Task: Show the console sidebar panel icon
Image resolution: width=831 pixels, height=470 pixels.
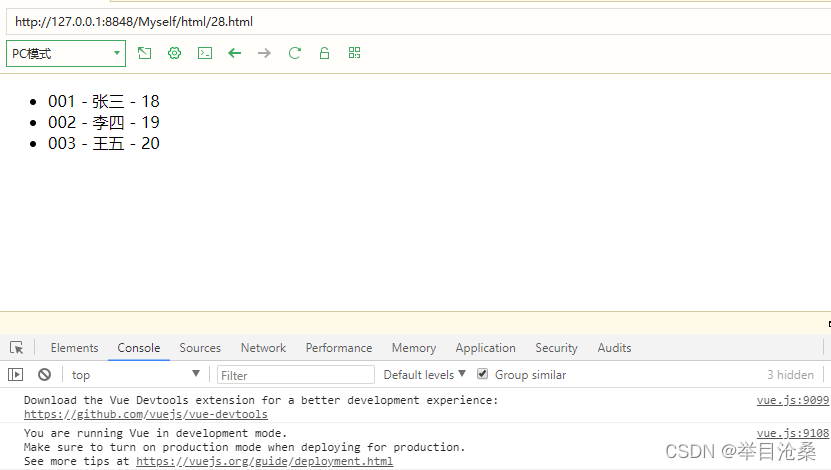Action: (x=15, y=375)
